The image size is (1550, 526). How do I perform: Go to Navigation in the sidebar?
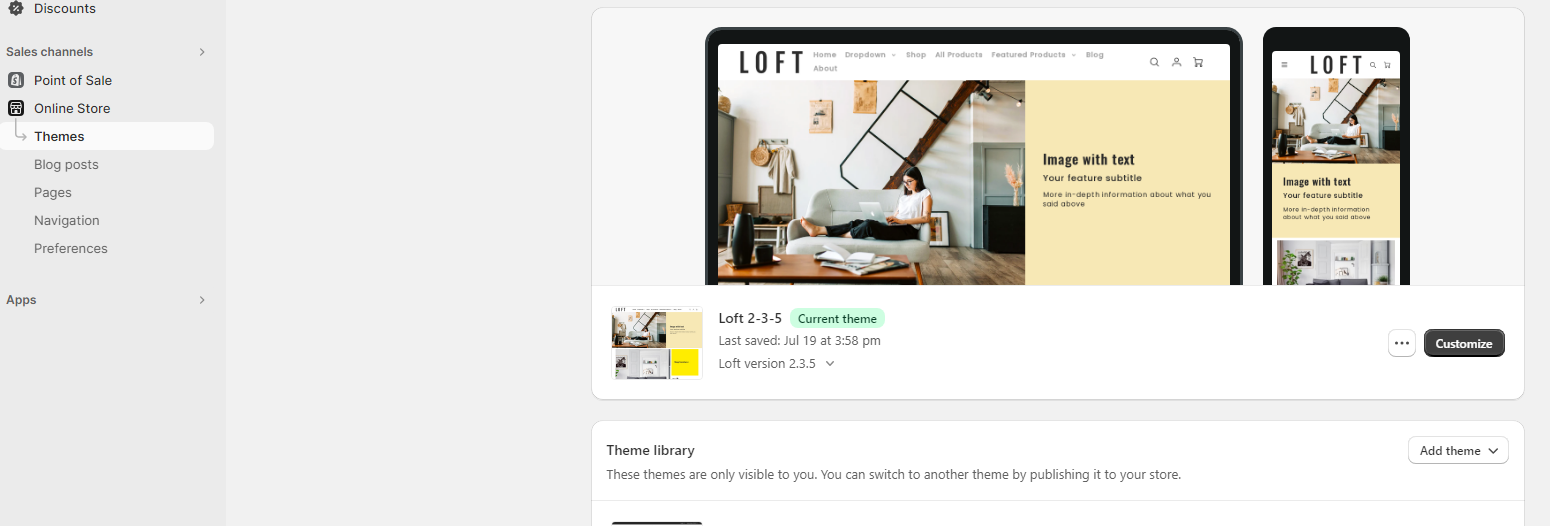coord(67,220)
